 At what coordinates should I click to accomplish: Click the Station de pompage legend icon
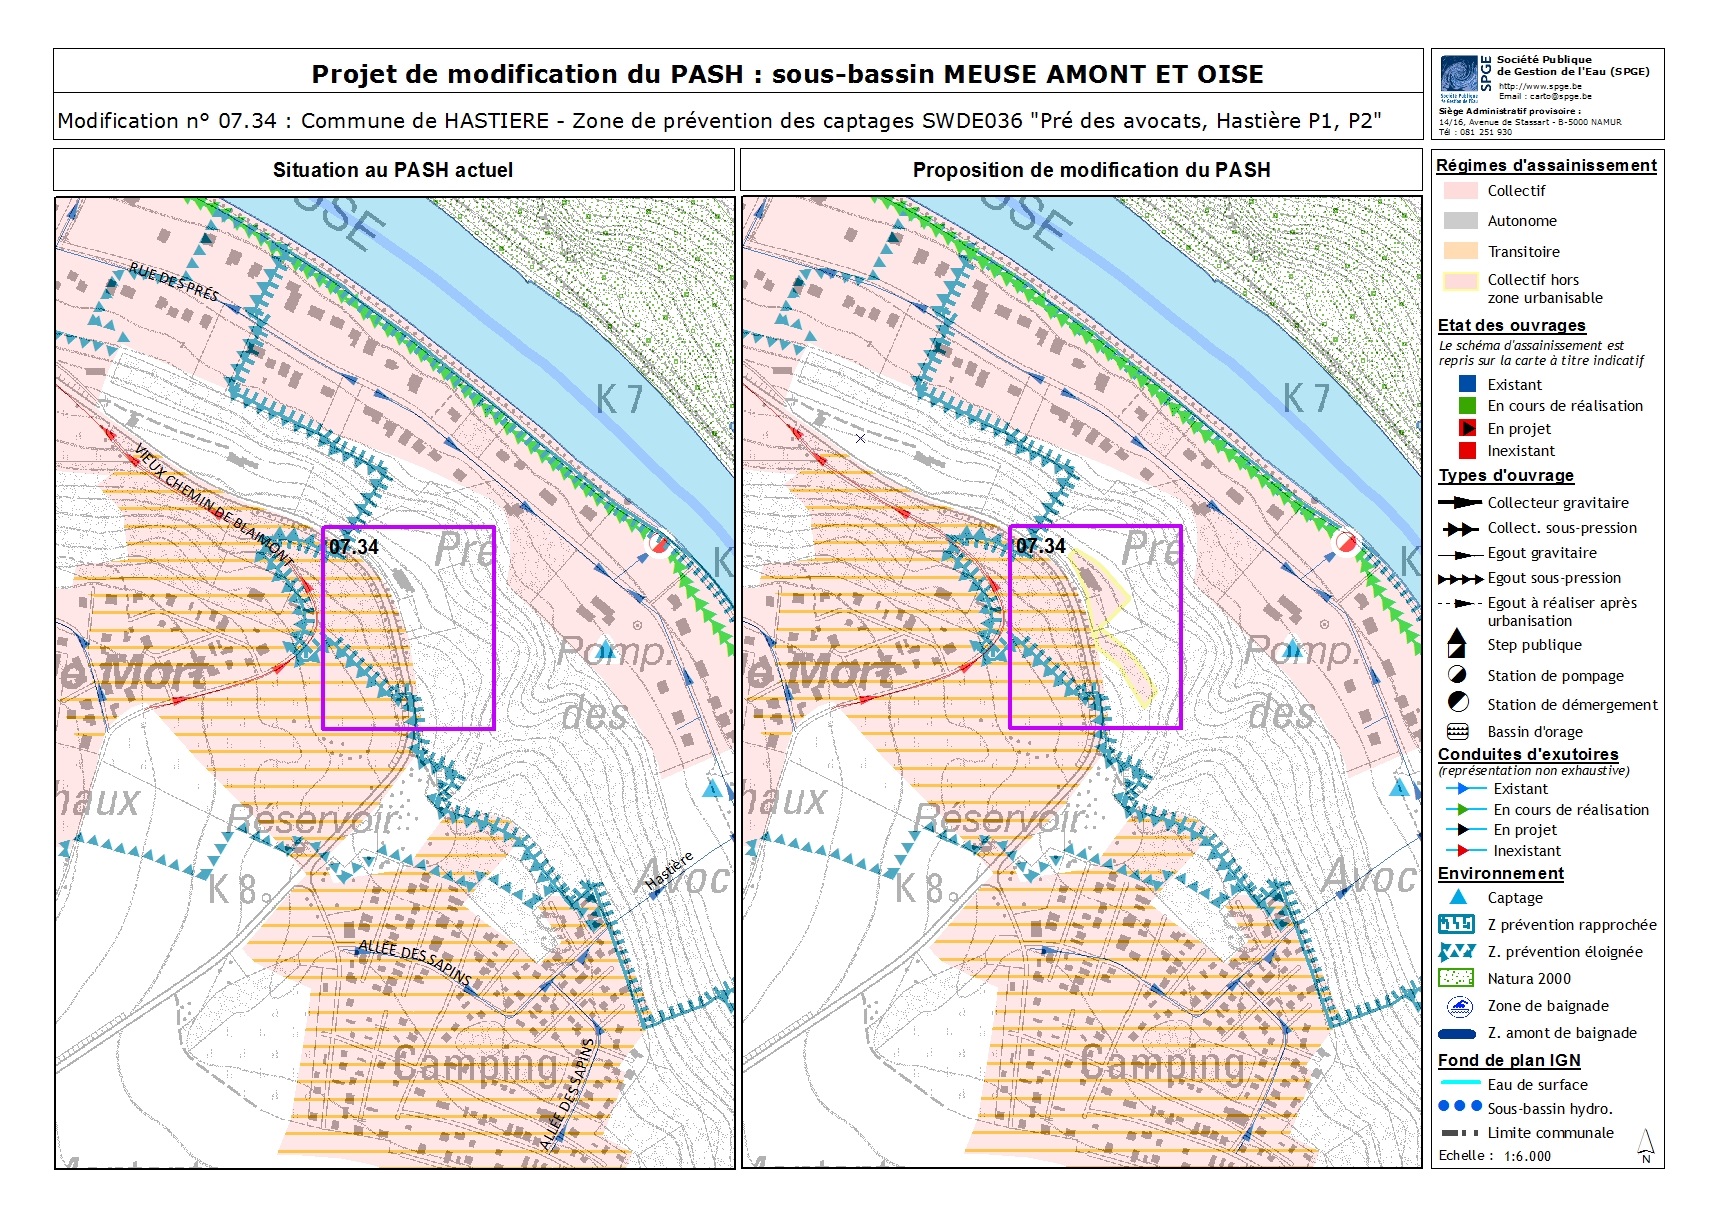(1459, 675)
